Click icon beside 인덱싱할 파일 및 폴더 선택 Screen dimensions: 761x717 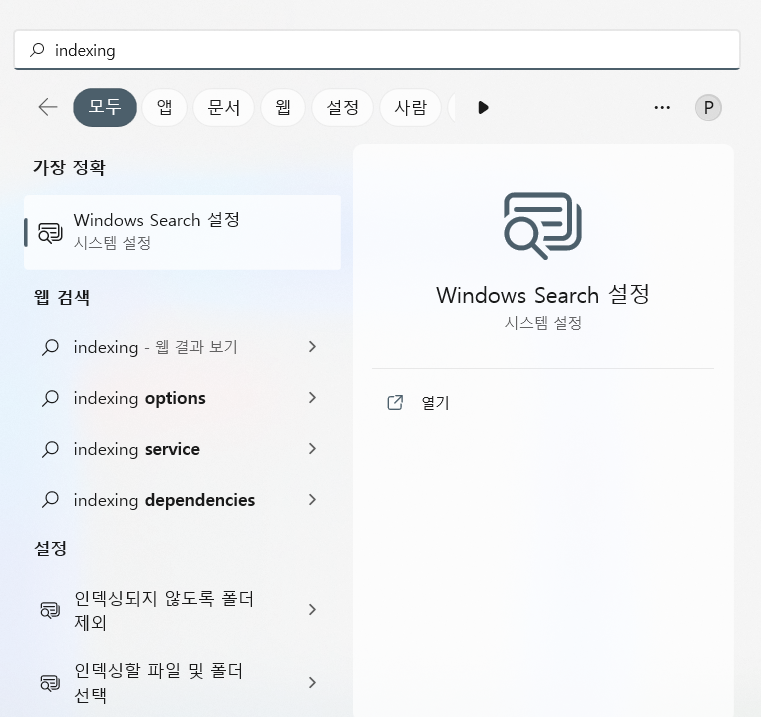click(x=50, y=683)
